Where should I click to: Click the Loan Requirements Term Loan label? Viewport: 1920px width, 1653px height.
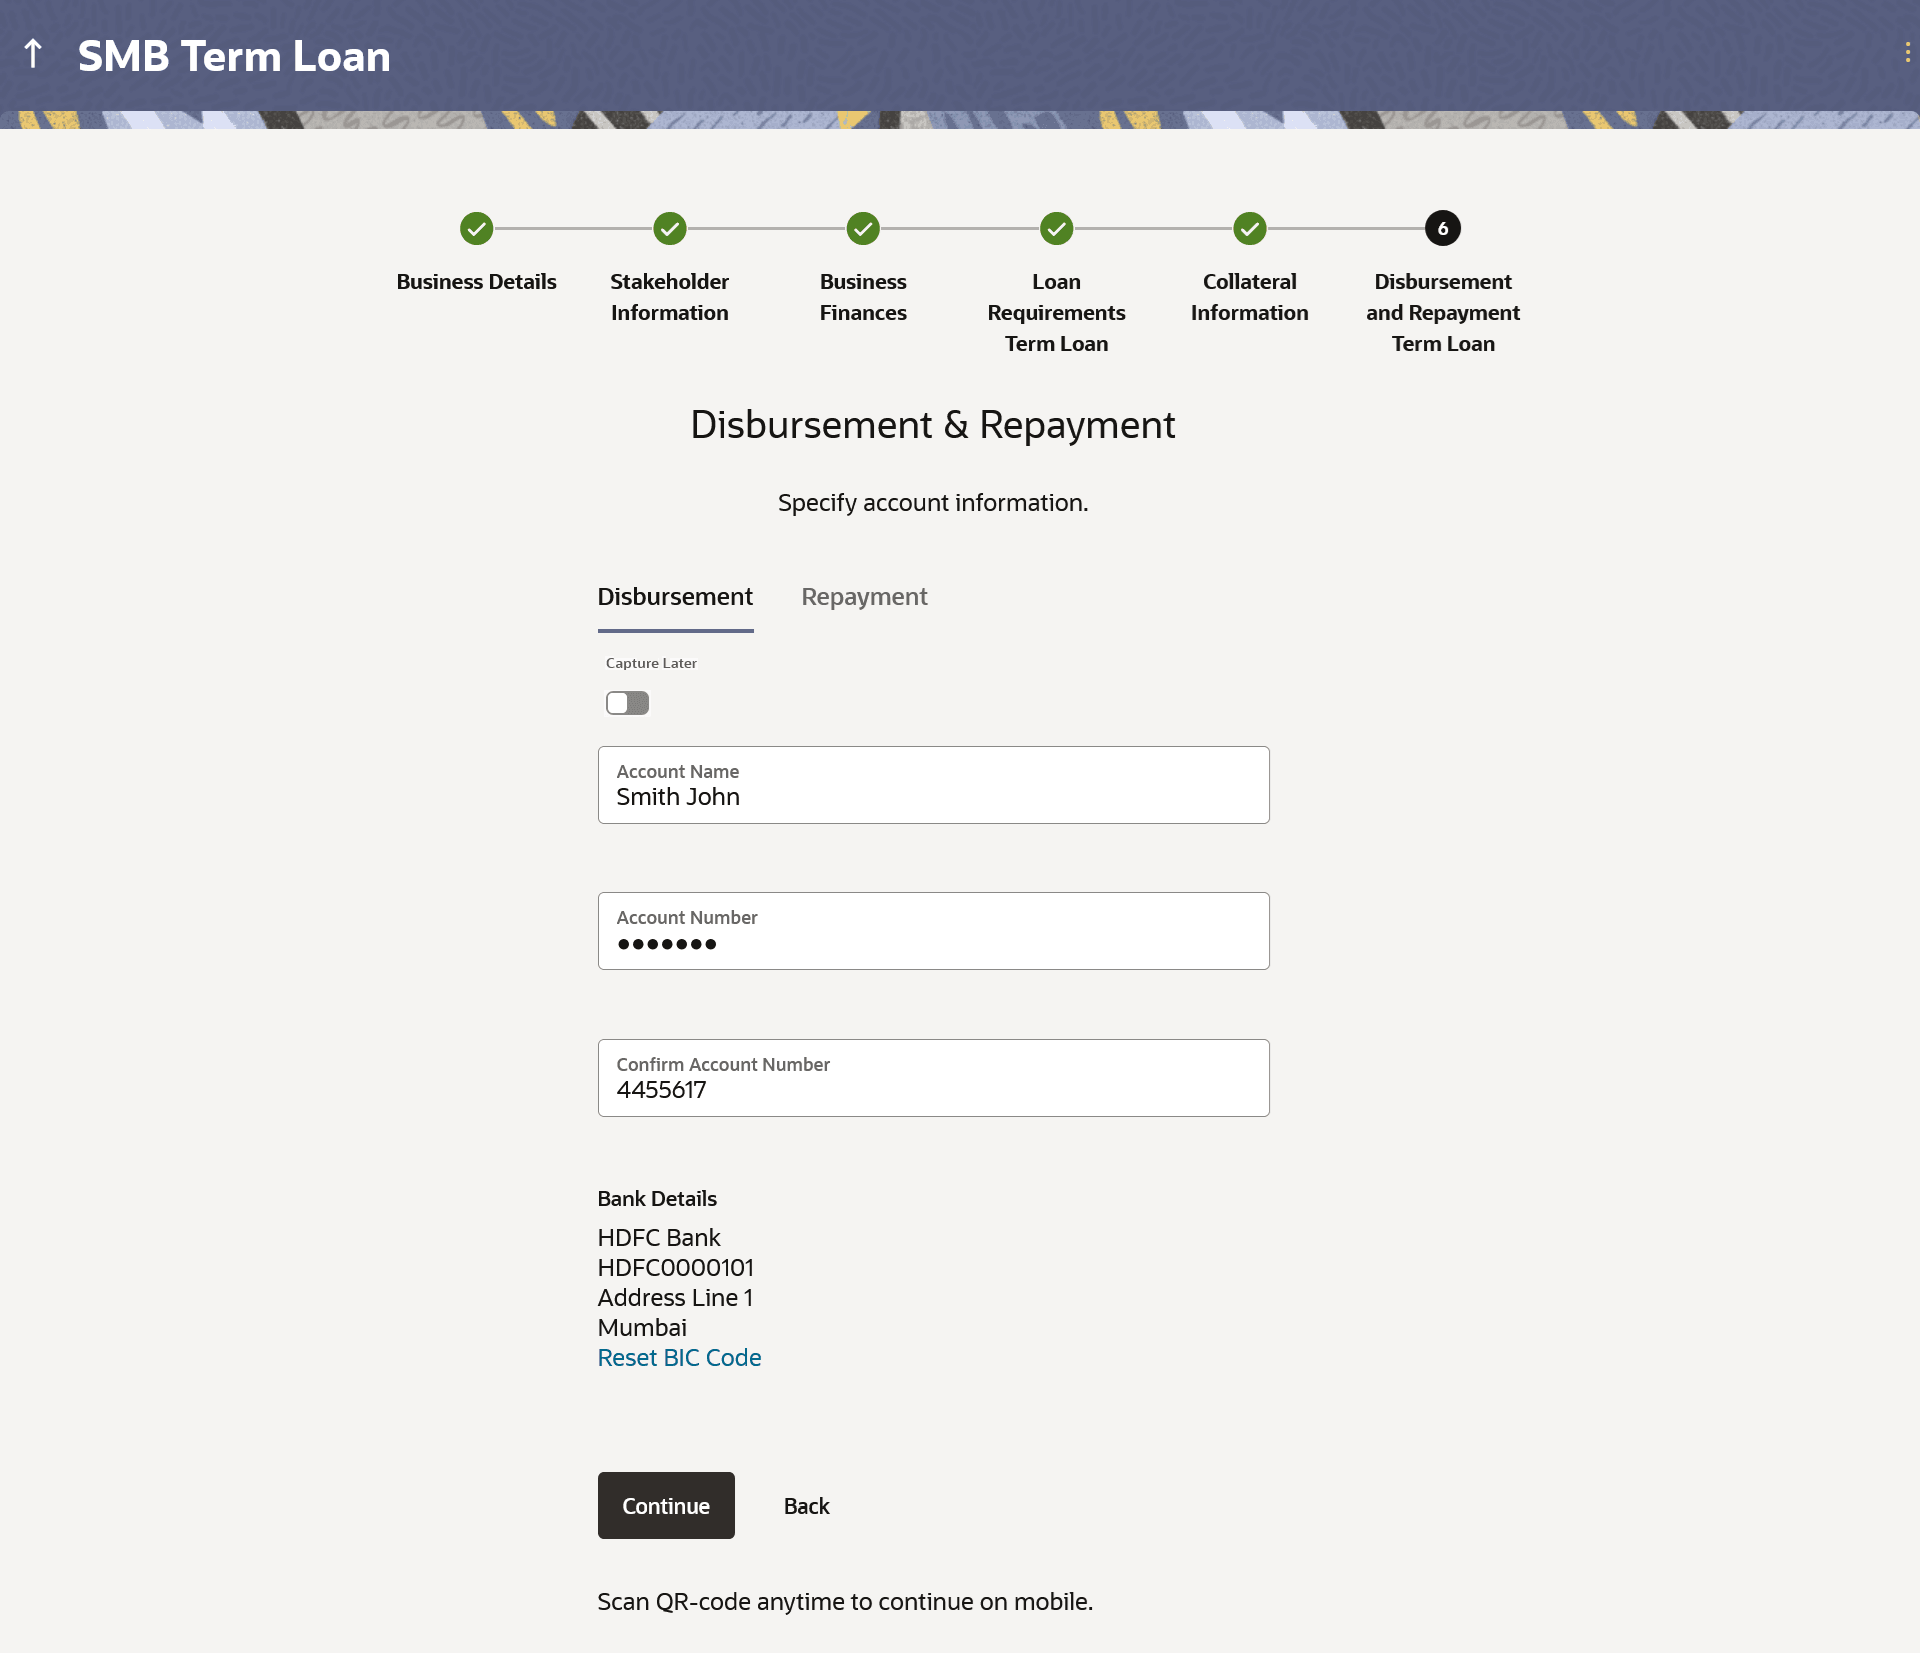(x=1056, y=313)
